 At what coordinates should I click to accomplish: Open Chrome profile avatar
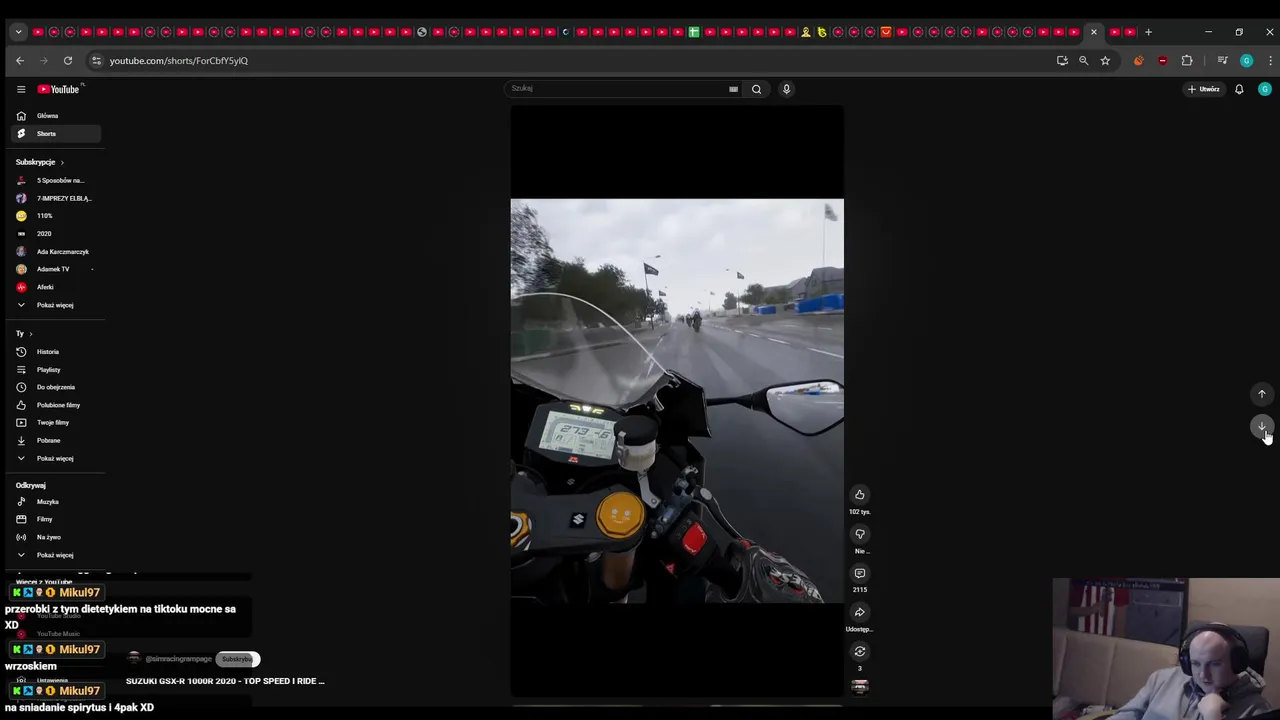pyautogui.click(x=1246, y=61)
